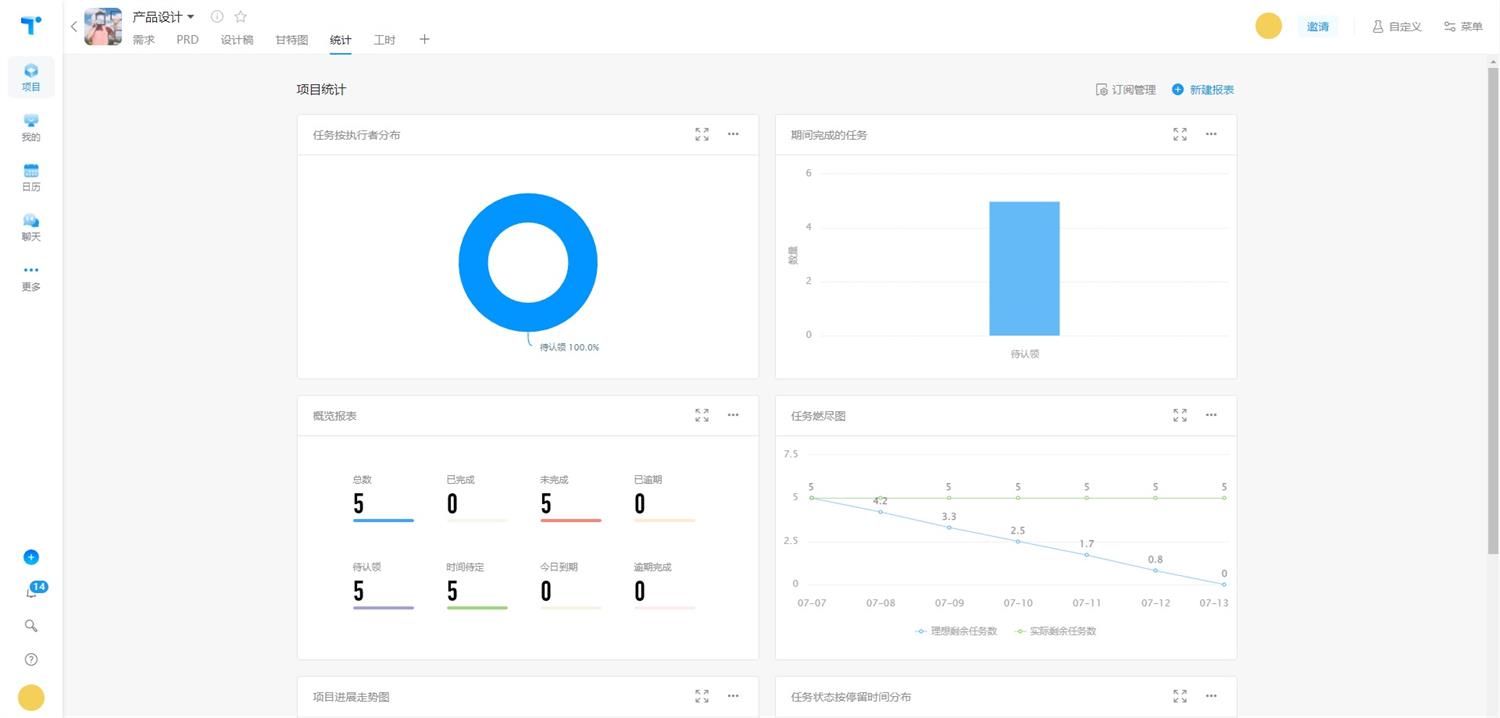Screen dimensions: 1500x718
Task: Open the 聊天 chat icon
Action: [31, 227]
